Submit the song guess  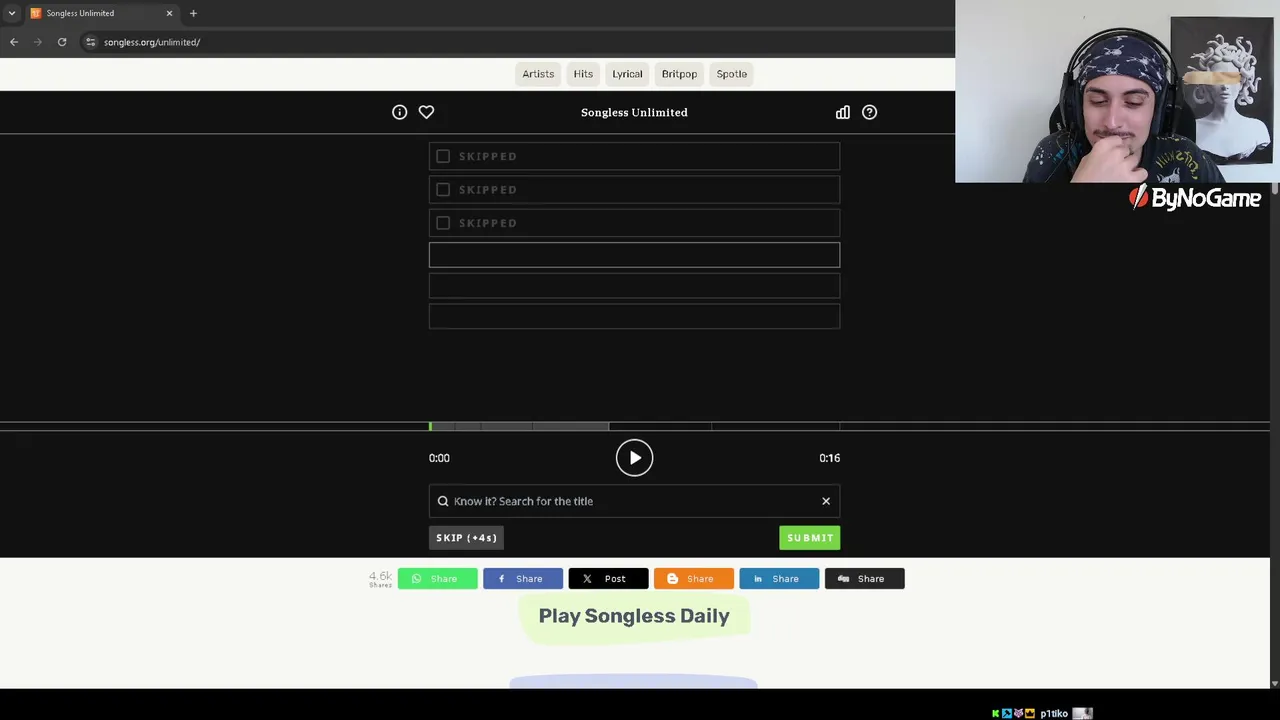810,538
